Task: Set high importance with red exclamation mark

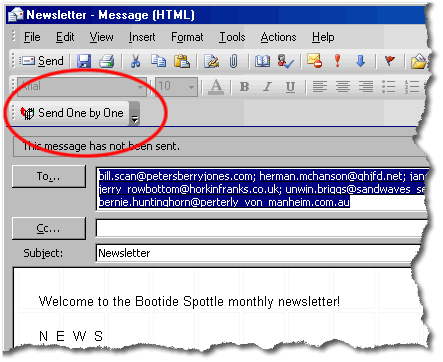Action: point(337,61)
